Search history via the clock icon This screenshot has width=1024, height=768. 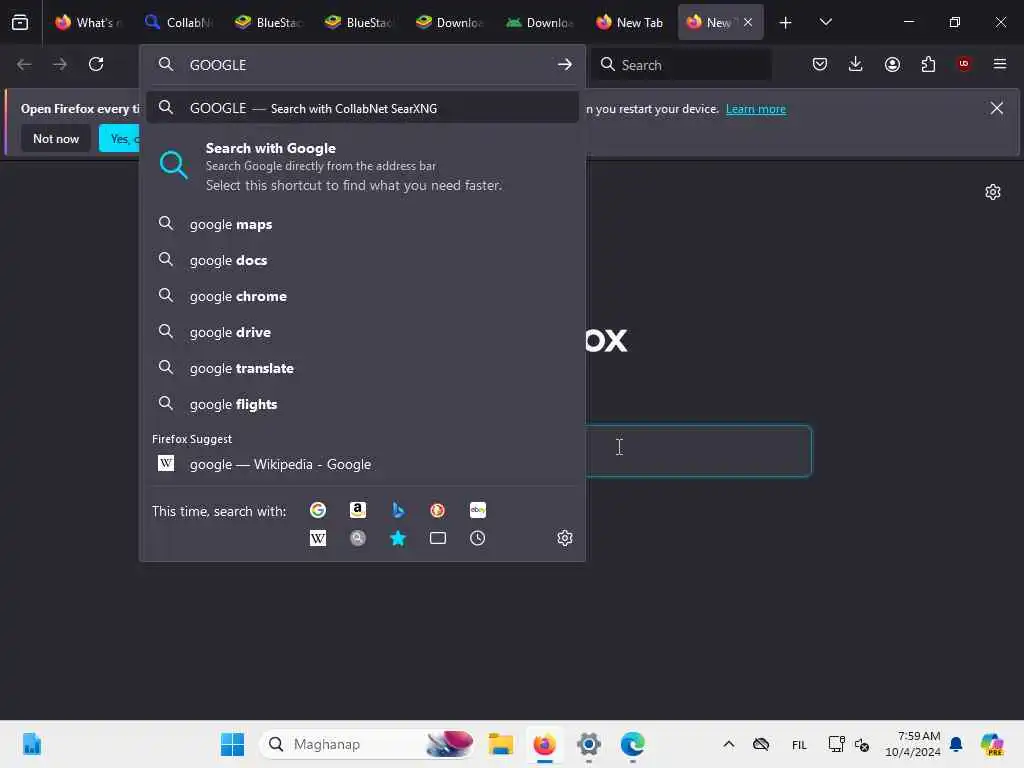pos(477,538)
